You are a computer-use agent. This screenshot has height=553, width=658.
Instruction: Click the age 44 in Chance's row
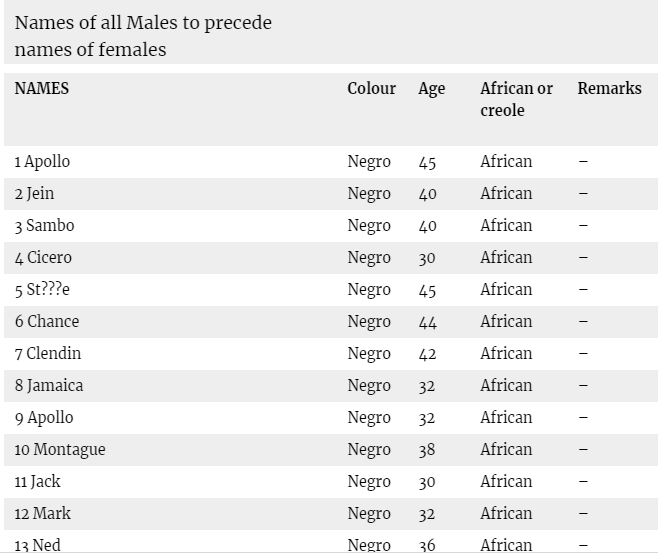pyautogui.click(x=427, y=322)
